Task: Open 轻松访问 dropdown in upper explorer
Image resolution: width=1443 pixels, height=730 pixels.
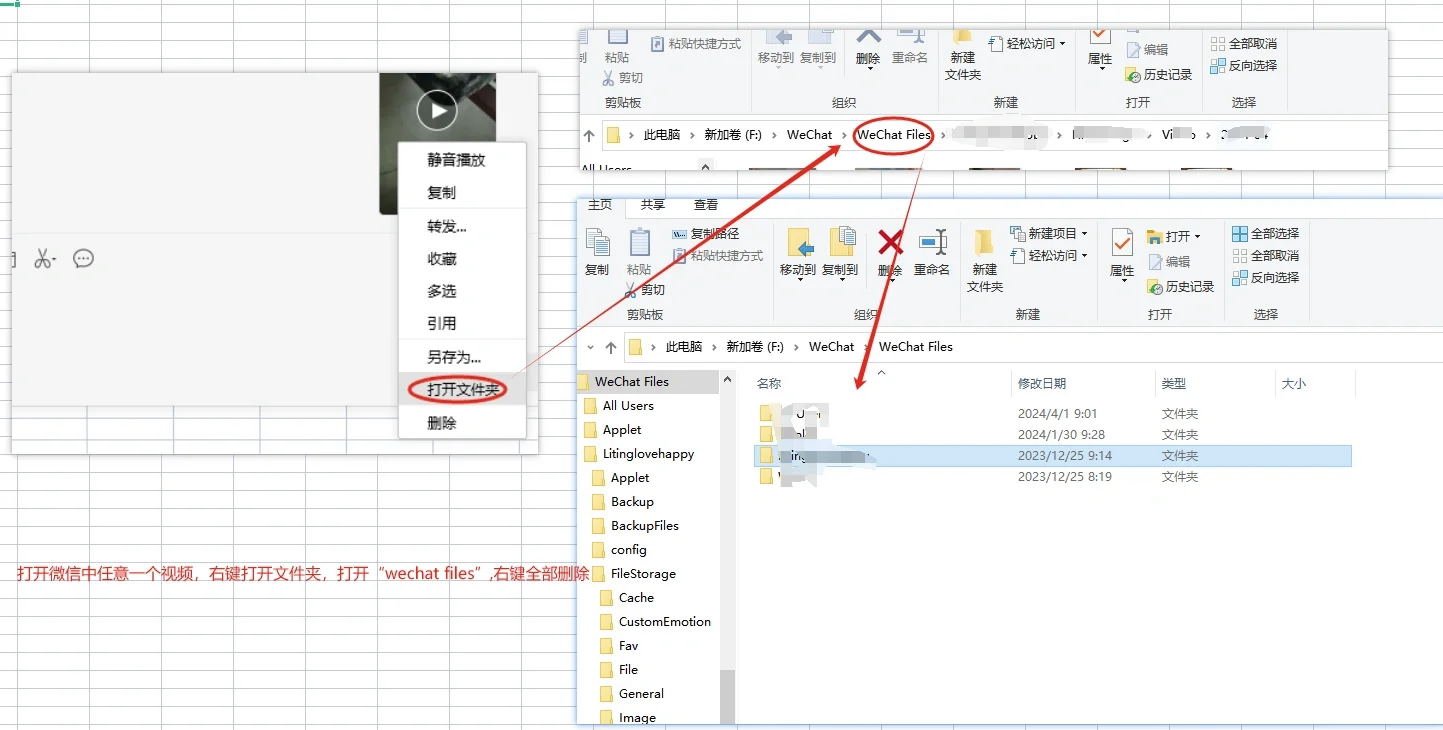Action: pyautogui.click(x=1027, y=44)
